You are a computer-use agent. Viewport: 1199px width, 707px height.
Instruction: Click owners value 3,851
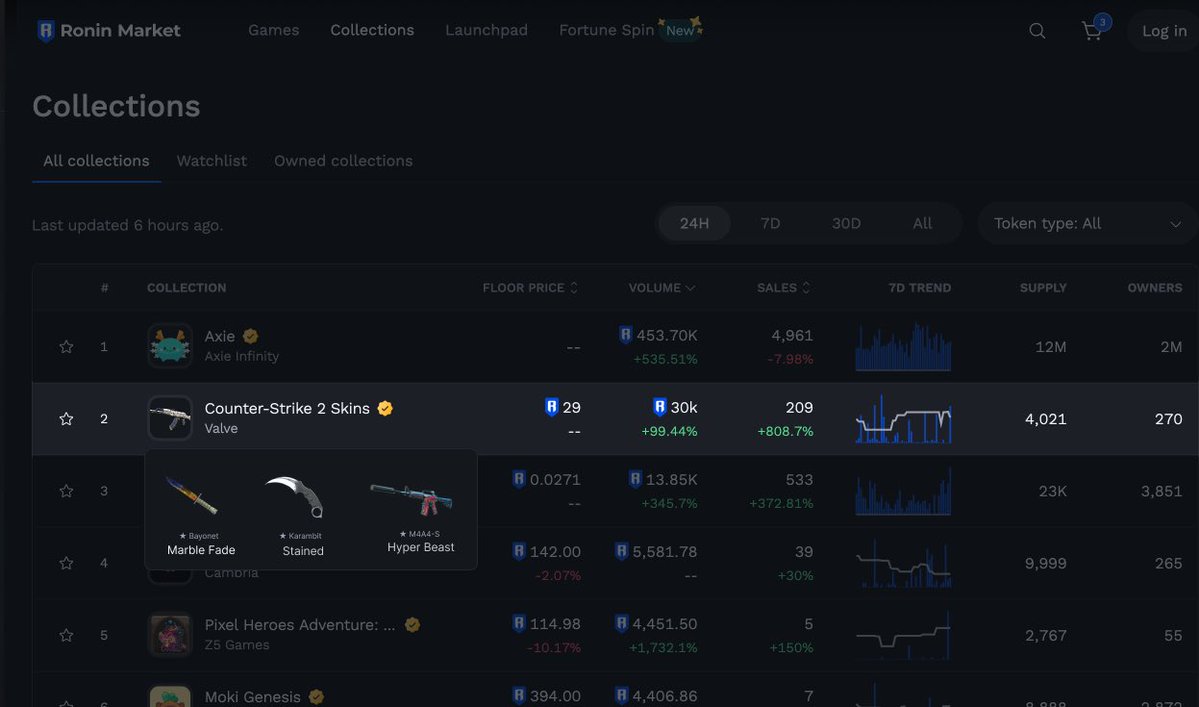(1162, 491)
